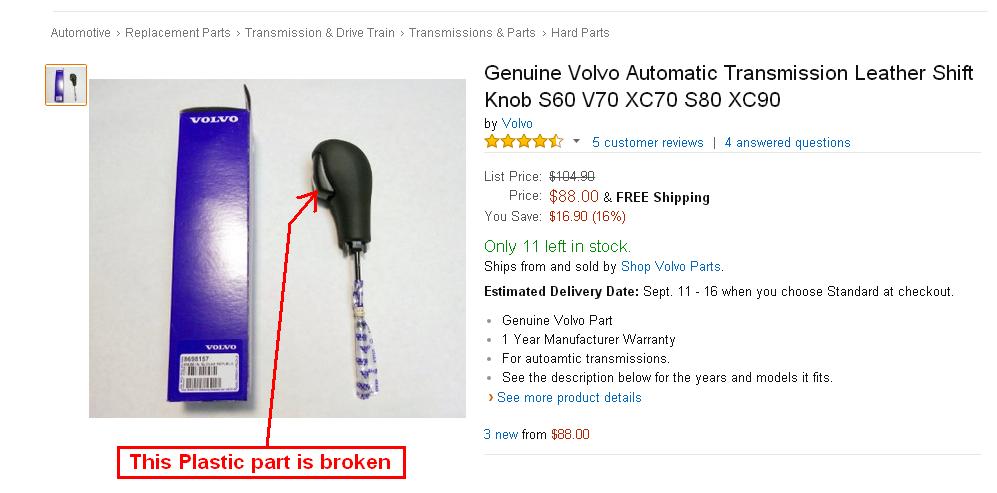Click the star rating icons
The width and height of the screenshot is (997, 493).
pyautogui.click(x=523, y=142)
